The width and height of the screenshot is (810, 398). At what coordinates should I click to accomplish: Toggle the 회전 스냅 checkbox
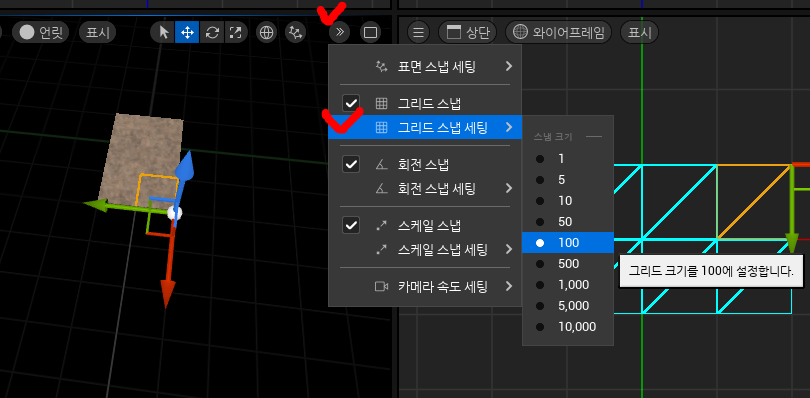coord(351,165)
